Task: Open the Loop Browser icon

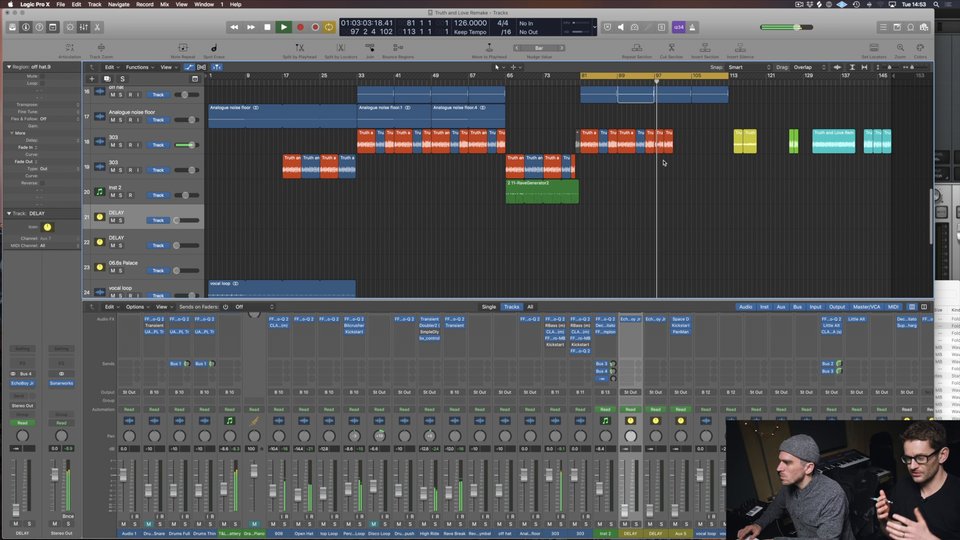Action: point(910,27)
